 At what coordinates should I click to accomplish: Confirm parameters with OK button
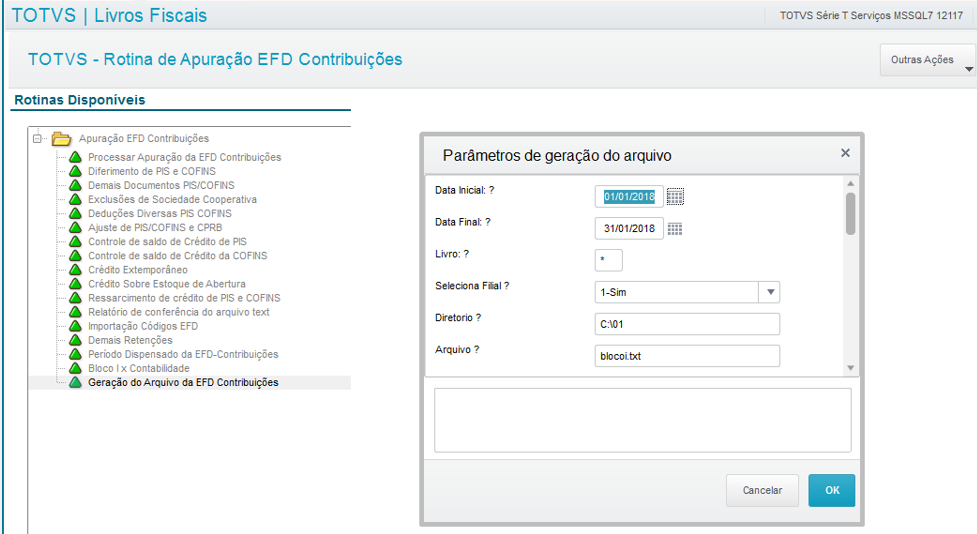click(x=832, y=490)
